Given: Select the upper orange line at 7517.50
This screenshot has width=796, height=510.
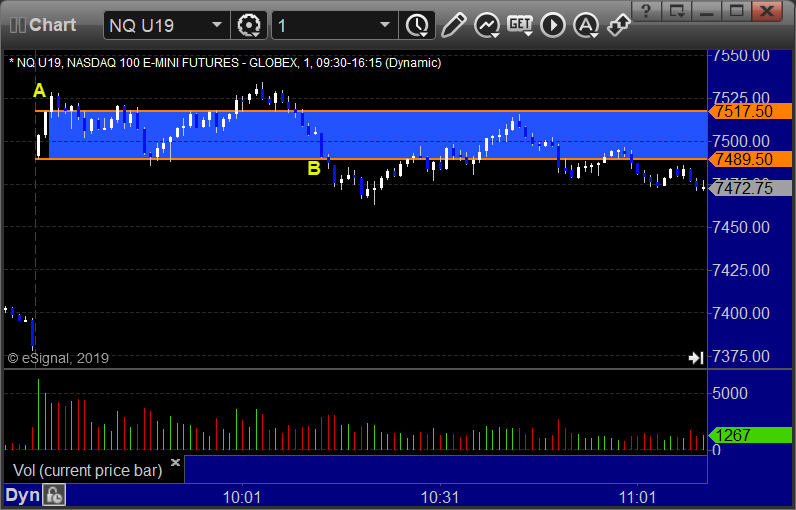Looking at the screenshot, I should click(x=371, y=111).
